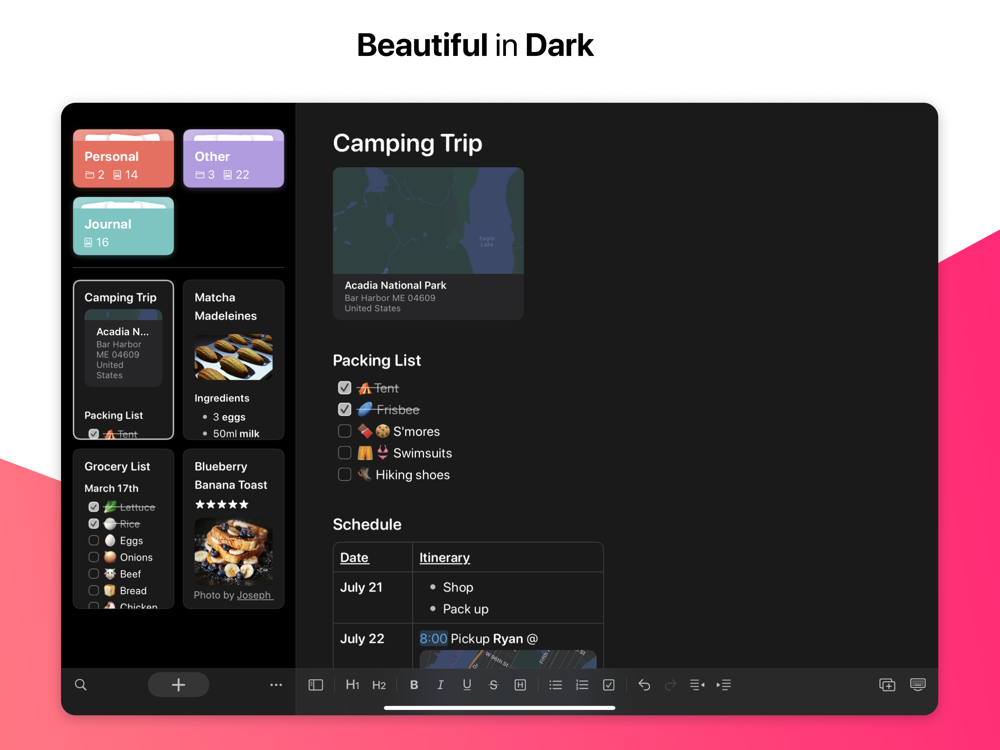Image resolution: width=1000 pixels, height=750 pixels.
Task: Click the Shop bullet item
Action: click(x=458, y=587)
